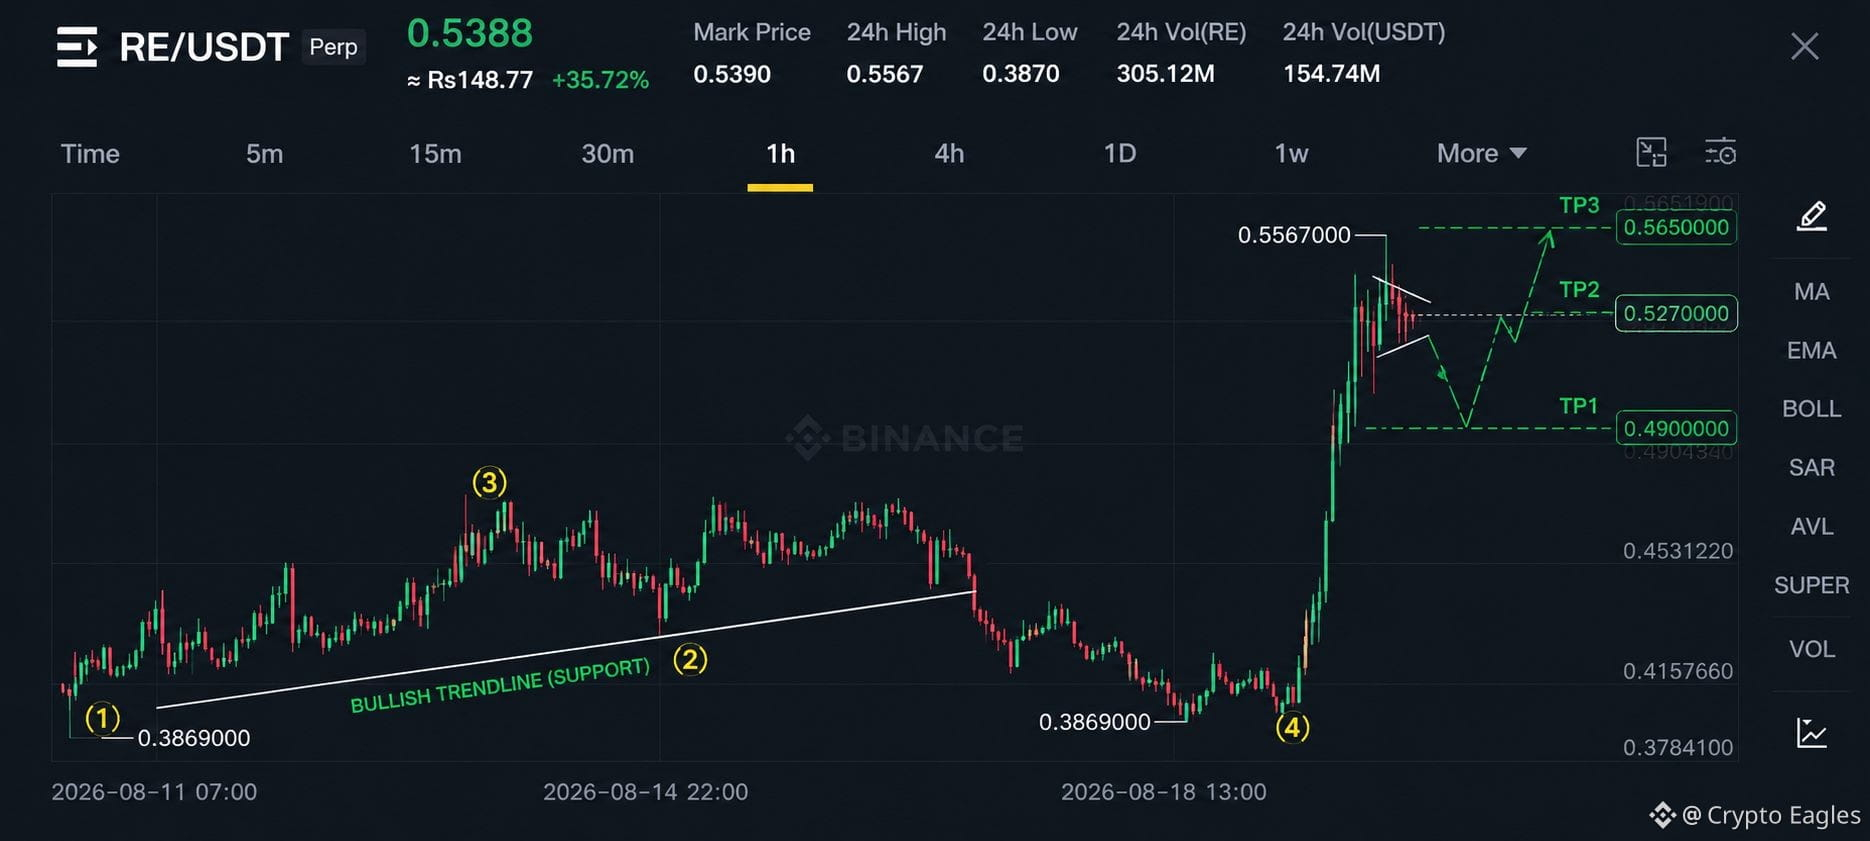Click the 24h Vol(USDT) value 154.74M

(x=1332, y=74)
